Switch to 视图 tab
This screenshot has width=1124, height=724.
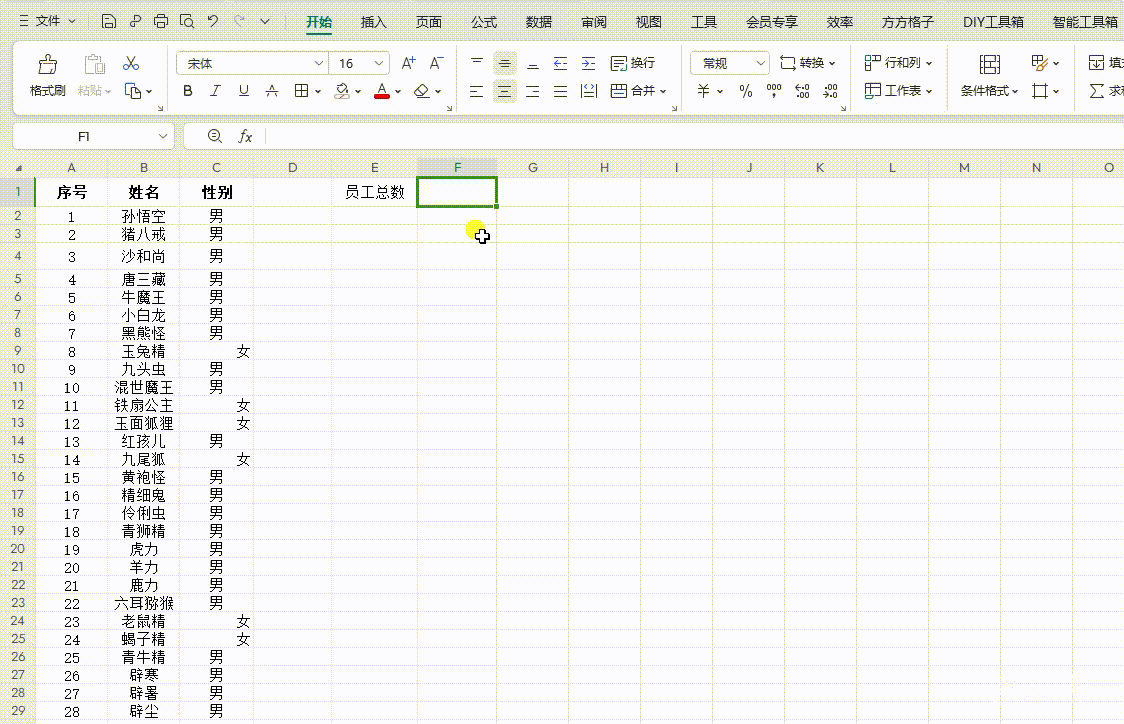click(649, 22)
